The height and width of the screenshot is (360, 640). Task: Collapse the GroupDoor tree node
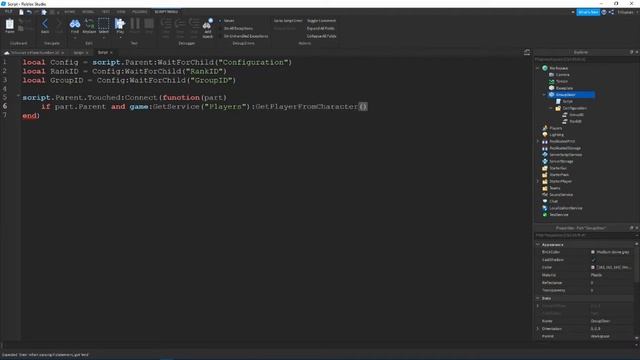(x=544, y=95)
